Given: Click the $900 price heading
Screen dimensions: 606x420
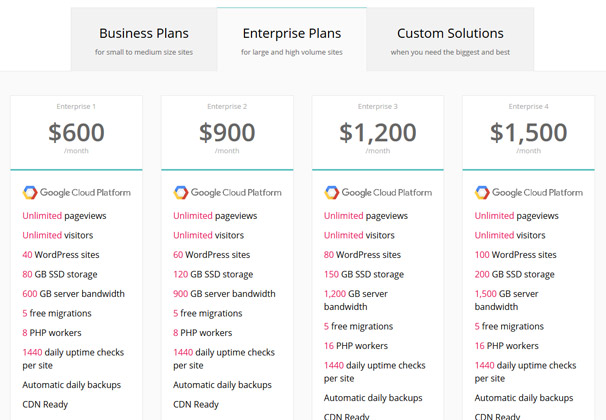Looking at the screenshot, I should 227,132.
